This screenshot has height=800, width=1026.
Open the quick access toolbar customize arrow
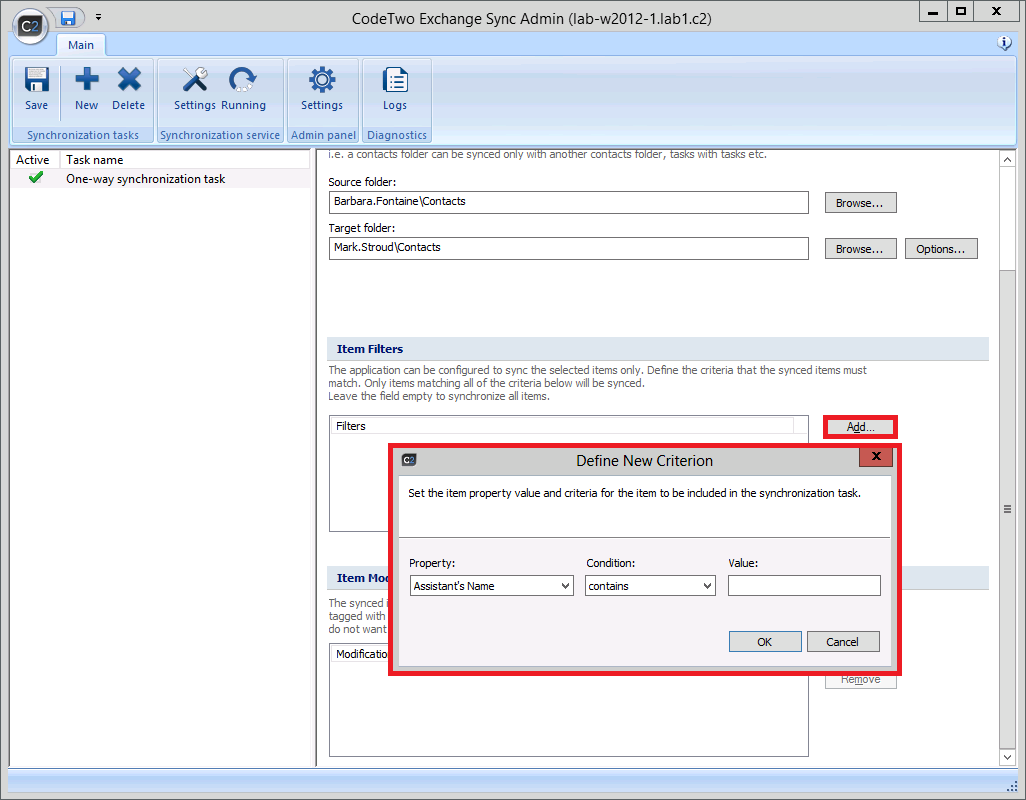point(98,17)
